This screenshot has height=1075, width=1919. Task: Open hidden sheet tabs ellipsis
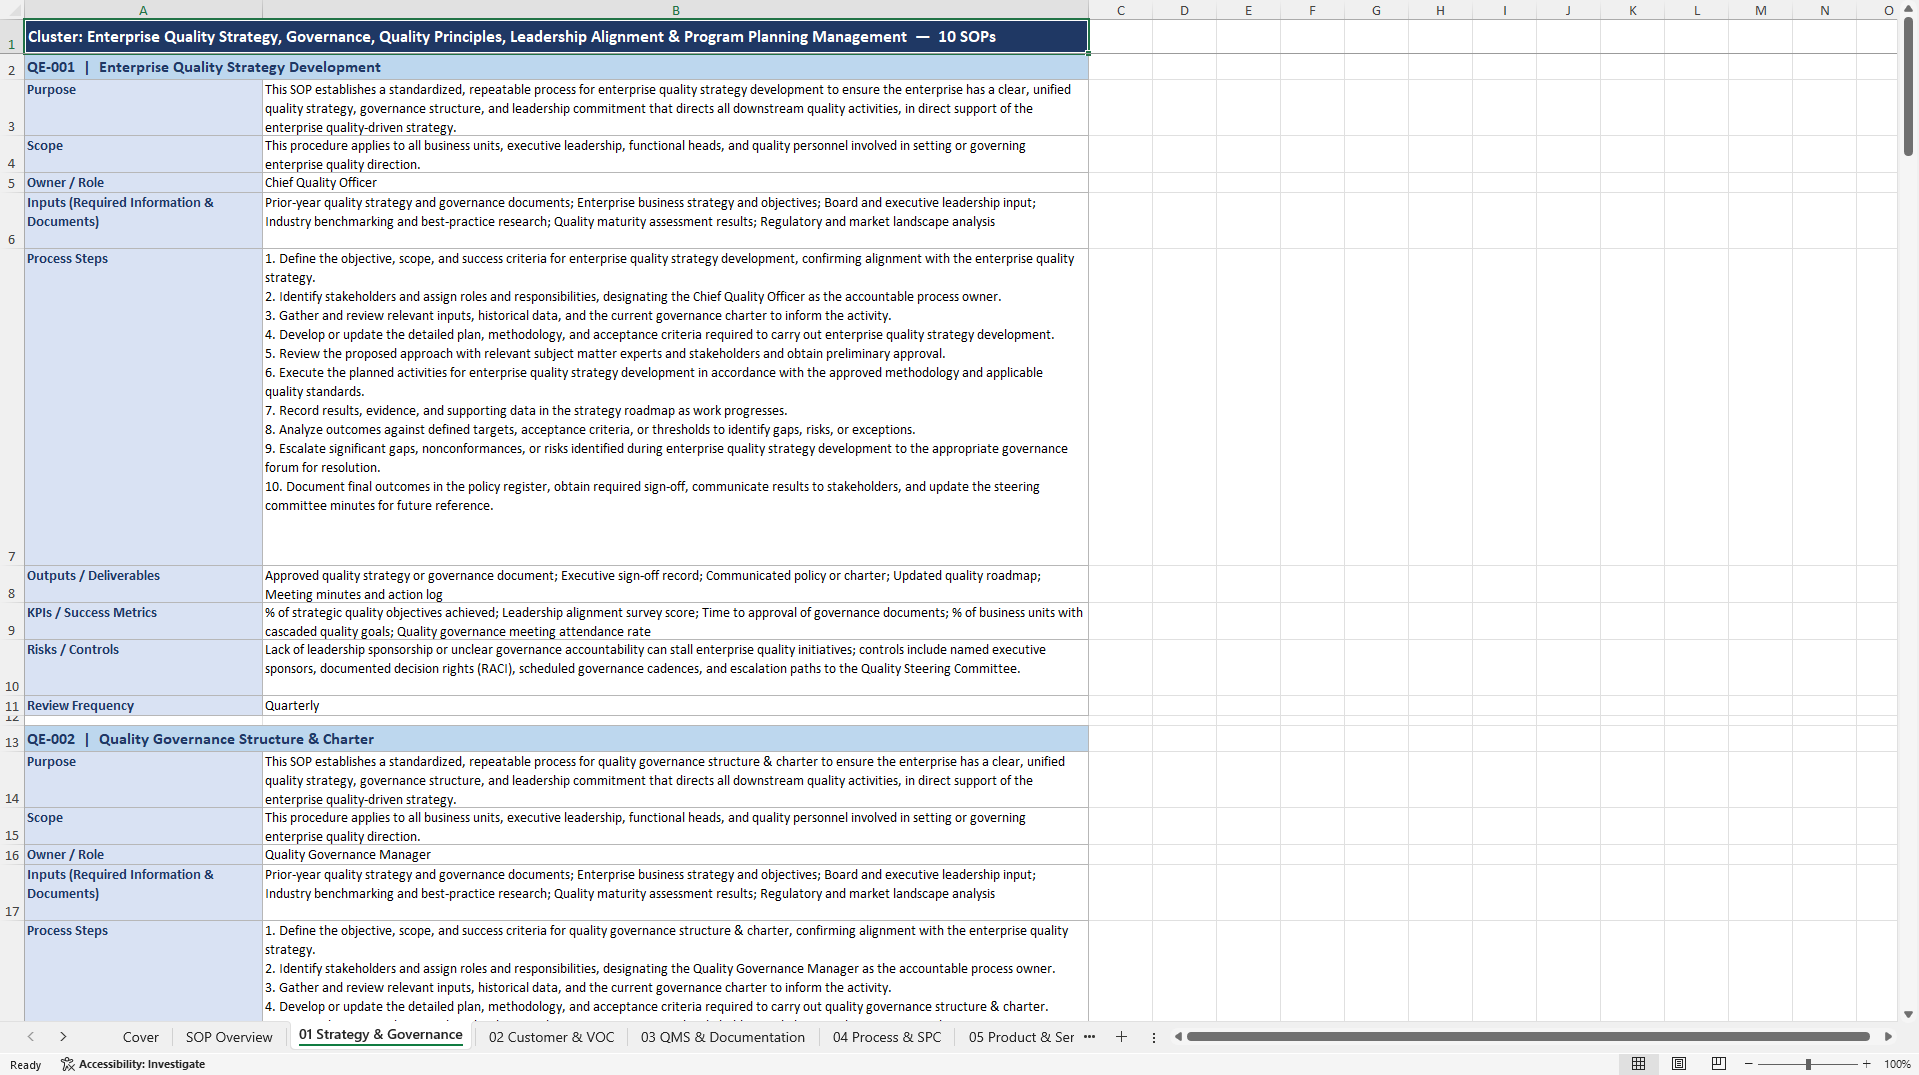(1089, 1037)
